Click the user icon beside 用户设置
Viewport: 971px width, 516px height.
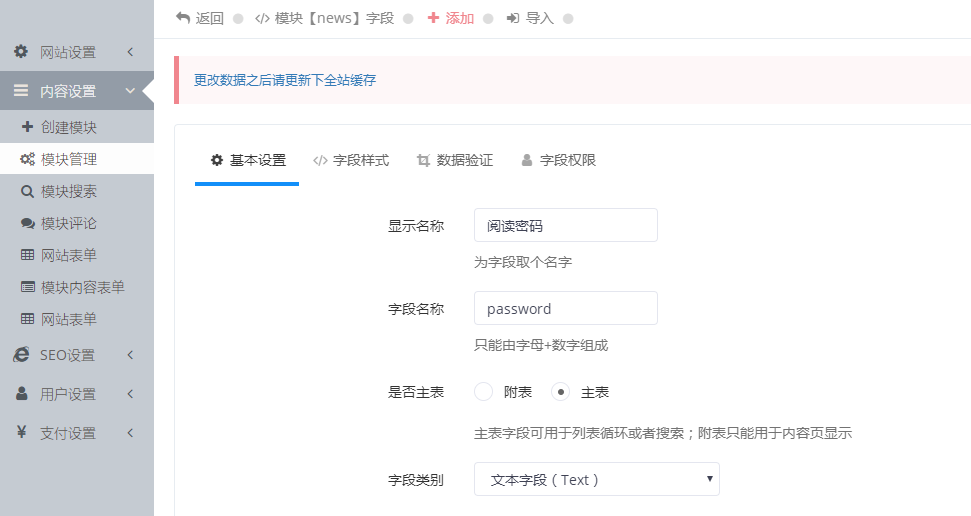point(21,393)
